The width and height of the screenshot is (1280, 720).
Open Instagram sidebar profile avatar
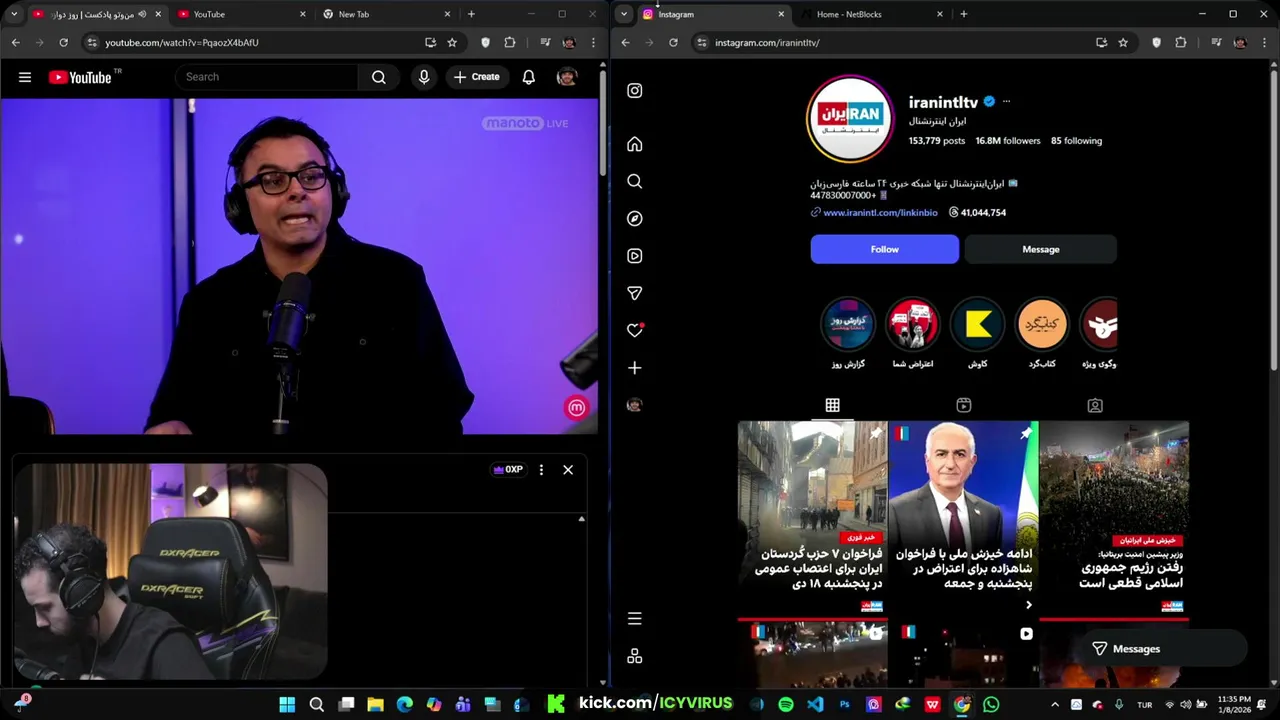click(634, 405)
